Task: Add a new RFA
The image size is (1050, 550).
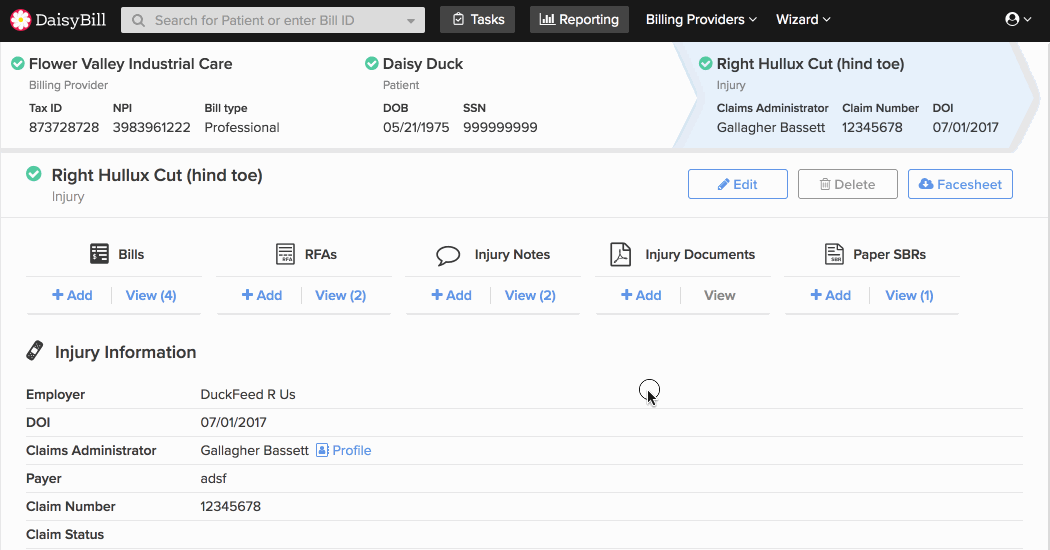Action: point(262,295)
